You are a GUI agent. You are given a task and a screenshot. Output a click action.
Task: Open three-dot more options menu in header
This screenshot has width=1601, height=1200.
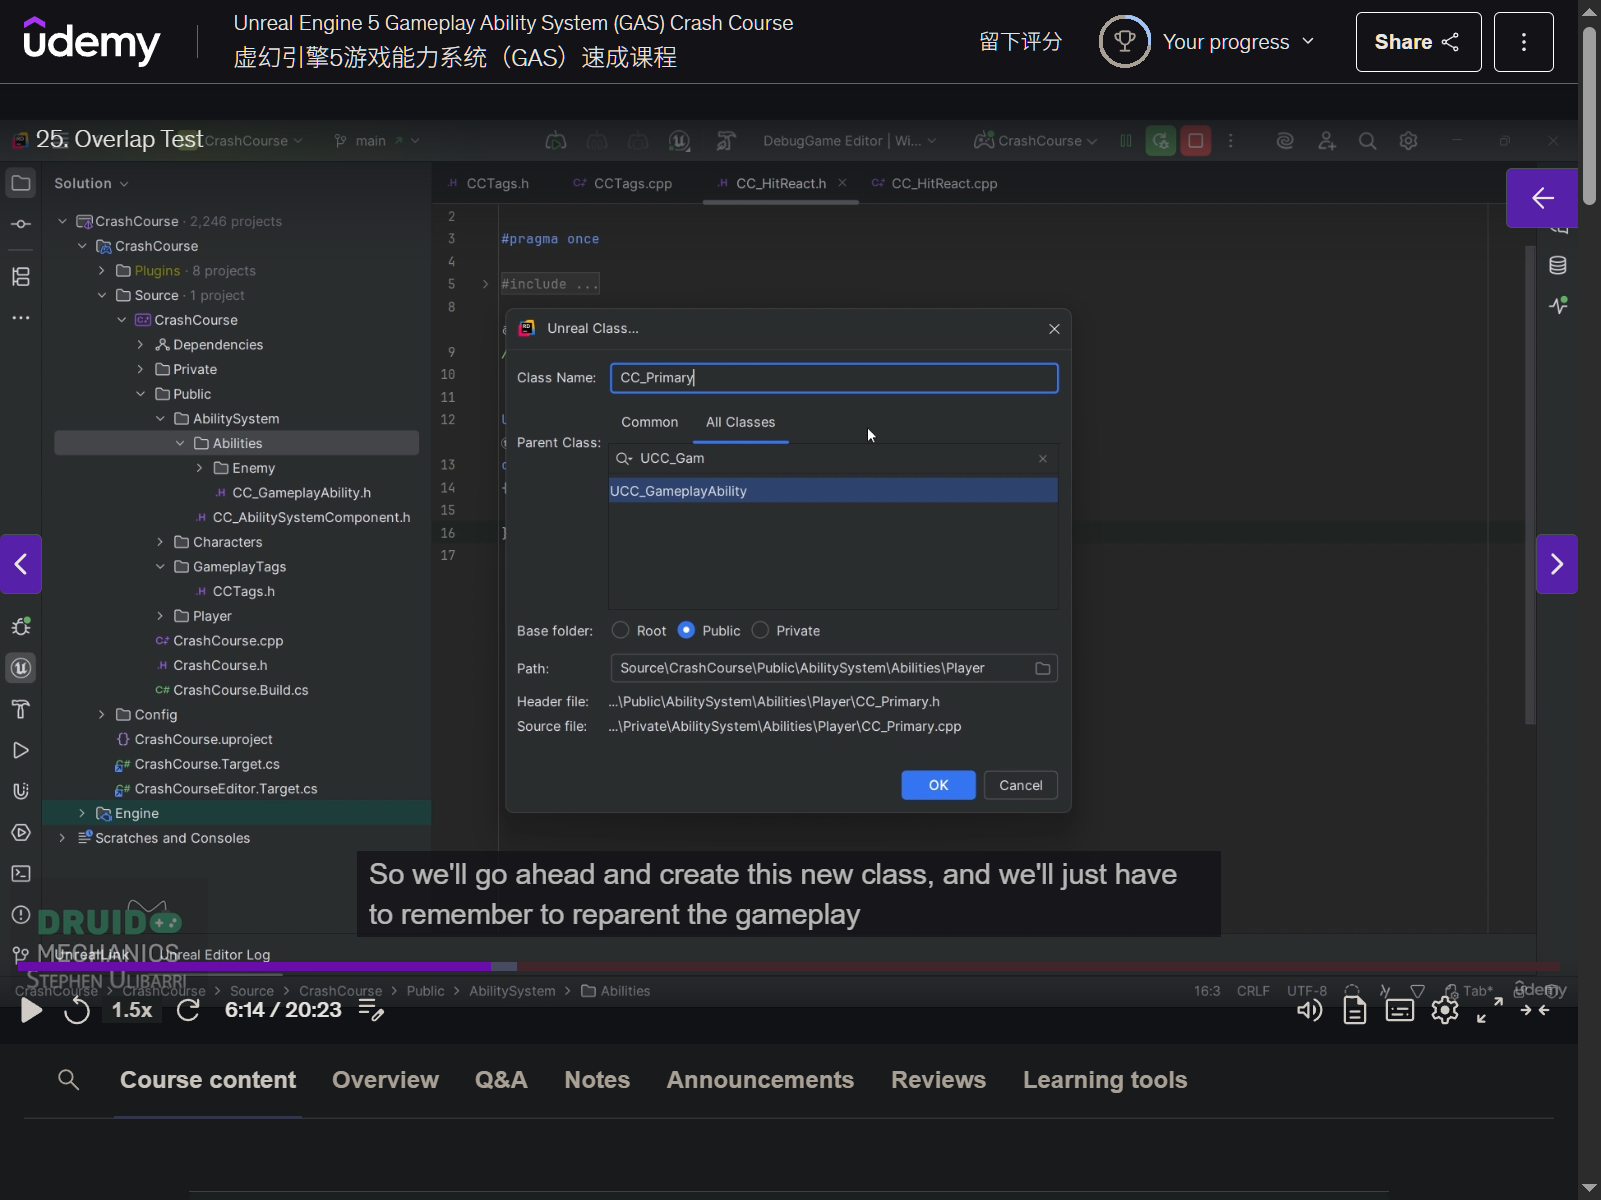click(x=1523, y=42)
